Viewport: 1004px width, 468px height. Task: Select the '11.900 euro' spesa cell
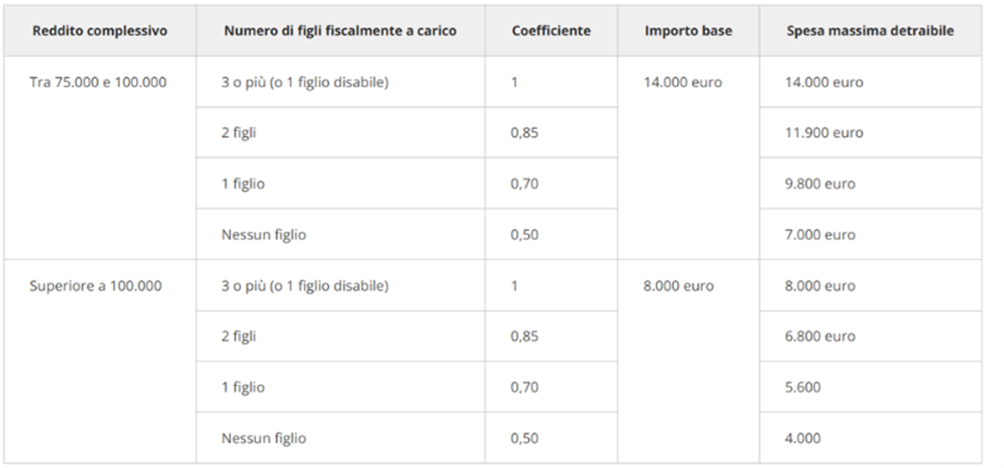870,133
